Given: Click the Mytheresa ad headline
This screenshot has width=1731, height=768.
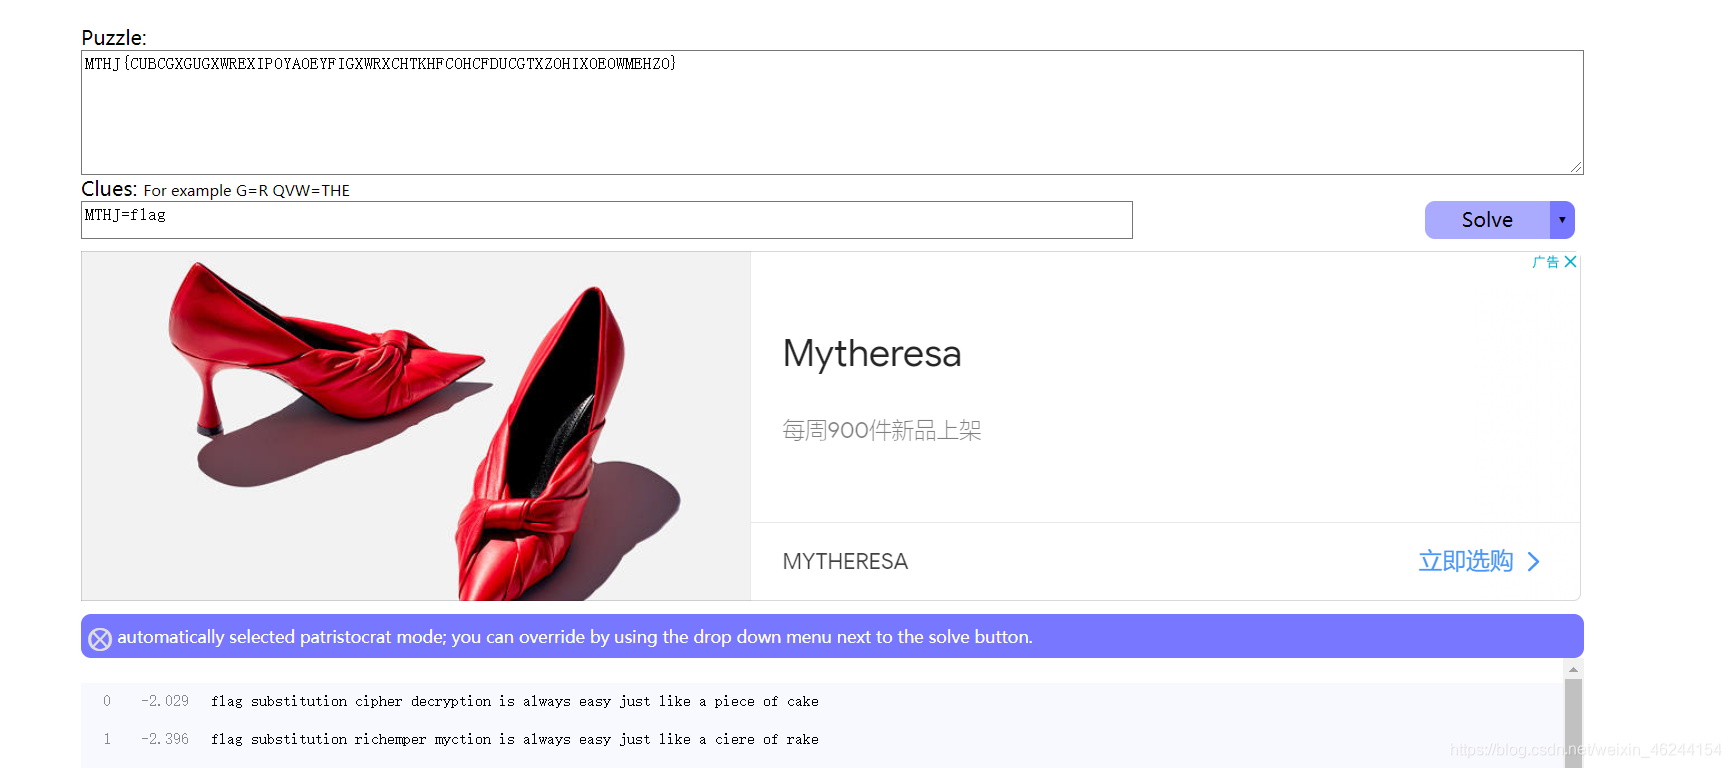Looking at the screenshot, I should [x=872, y=353].
